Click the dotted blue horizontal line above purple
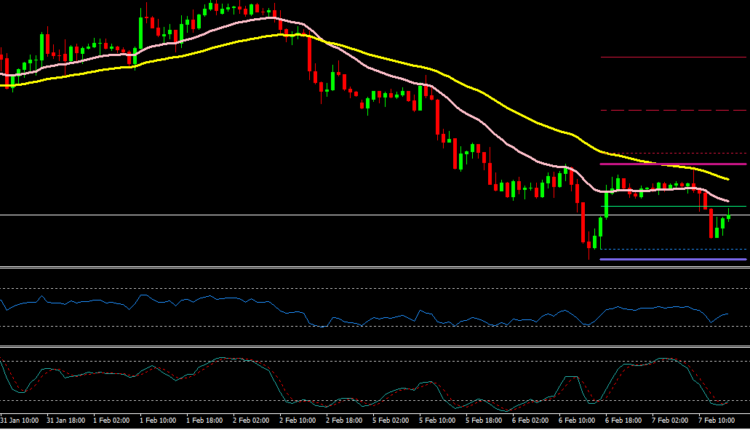 (x=672, y=249)
